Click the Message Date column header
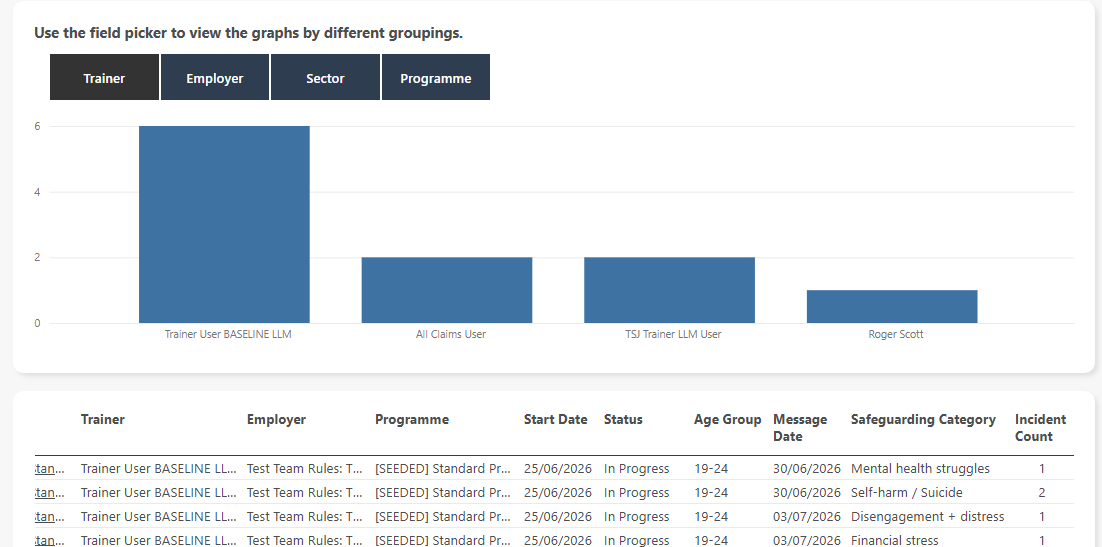The height and width of the screenshot is (547, 1102). tap(800, 427)
